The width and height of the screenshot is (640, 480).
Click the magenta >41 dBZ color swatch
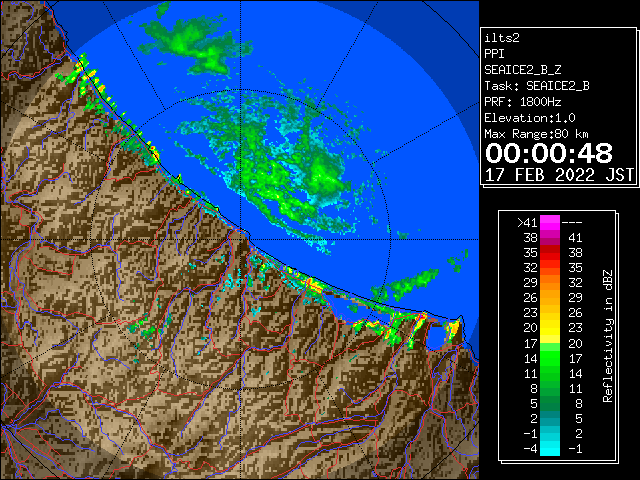(x=550, y=223)
